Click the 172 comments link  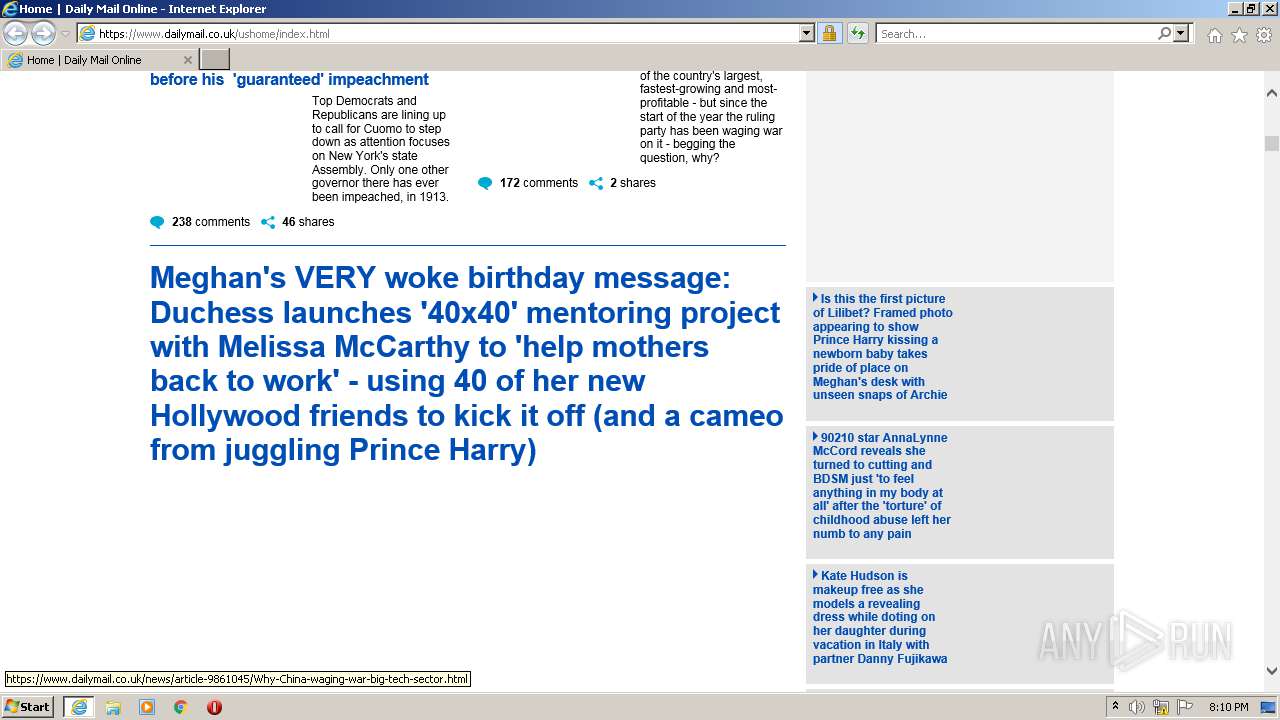539,183
